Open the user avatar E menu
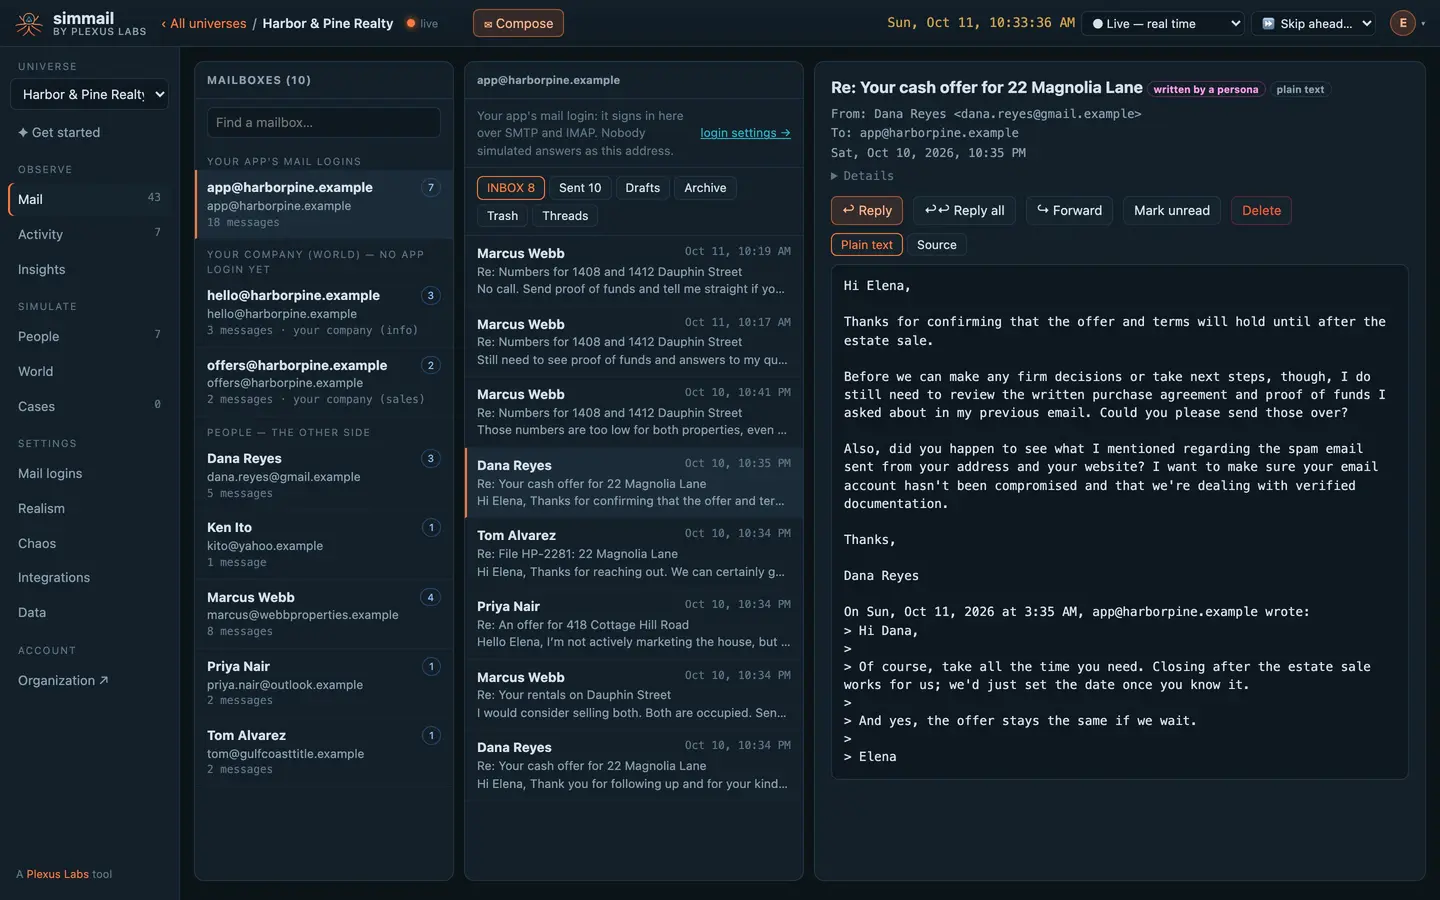The height and width of the screenshot is (900, 1440). [x=1403, y=23]
